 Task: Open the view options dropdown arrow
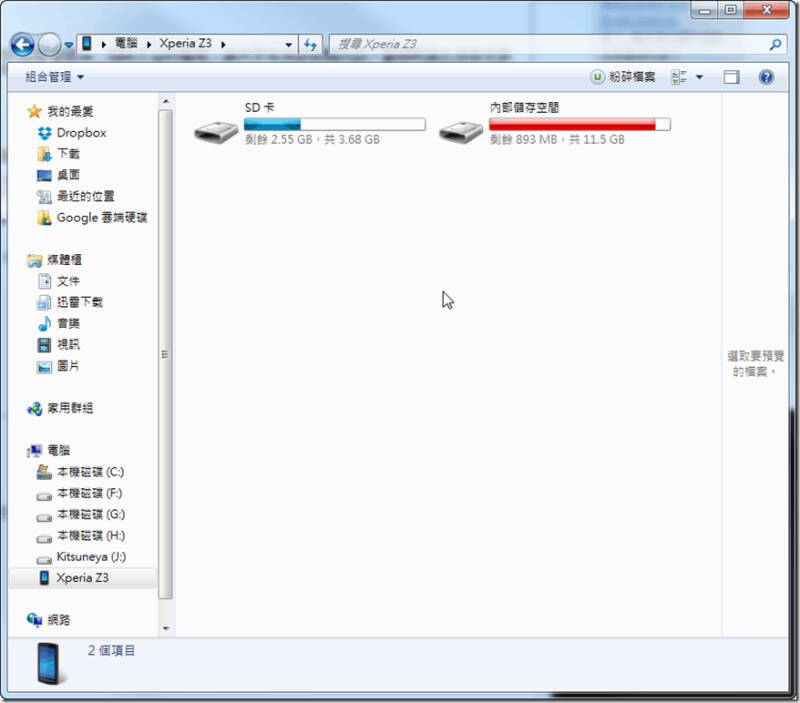pos(699,77)
